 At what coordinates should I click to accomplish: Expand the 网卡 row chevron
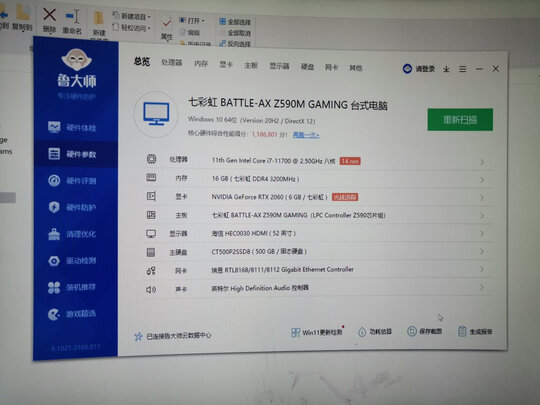coord(482,269)
